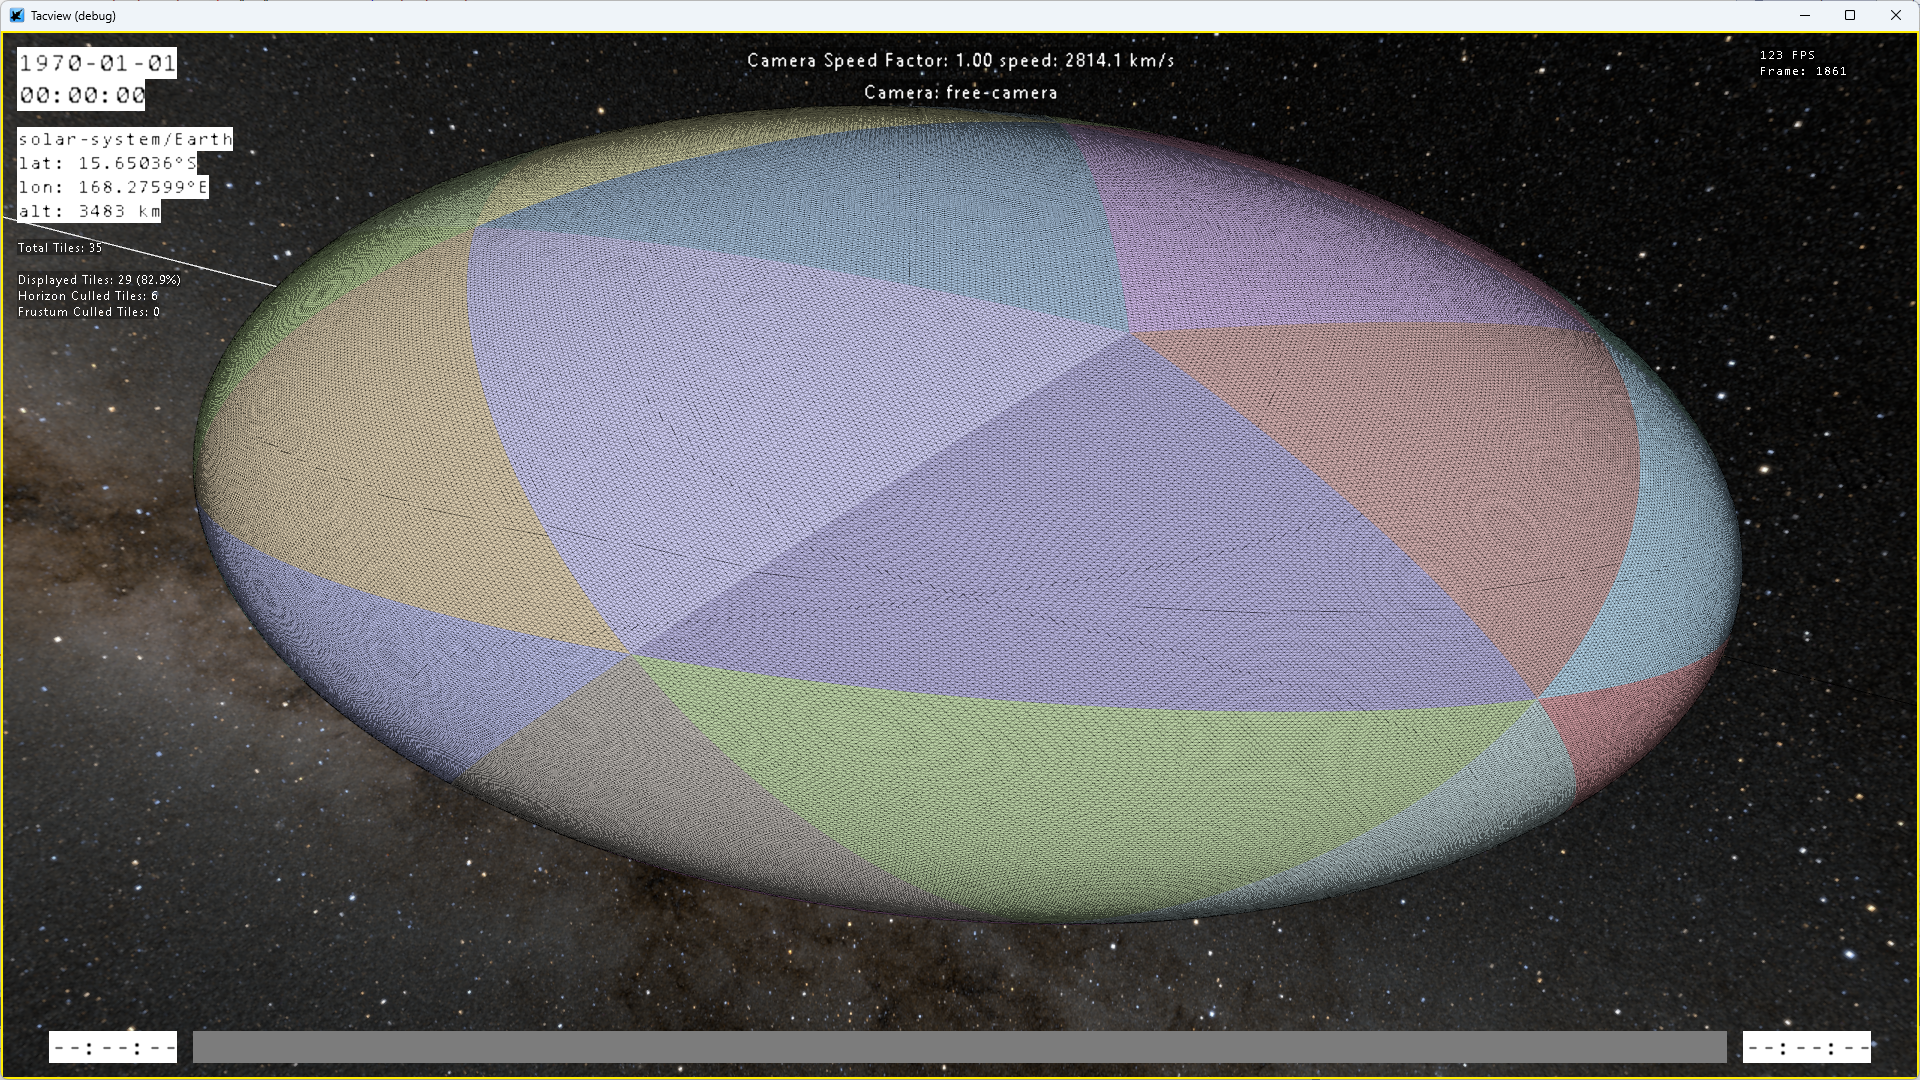Click the 00:00:00 time readout
1920x1080 pixels.
82,95
